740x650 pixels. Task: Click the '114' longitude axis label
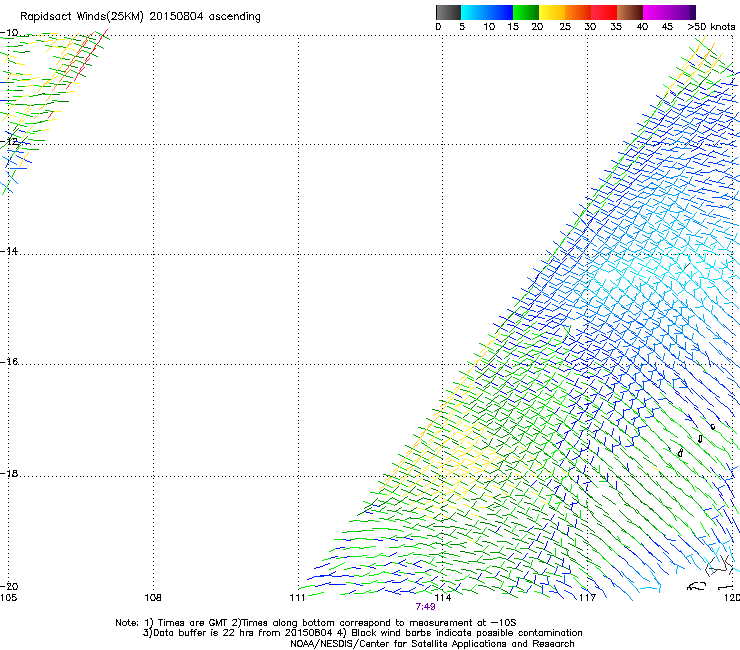443,598
